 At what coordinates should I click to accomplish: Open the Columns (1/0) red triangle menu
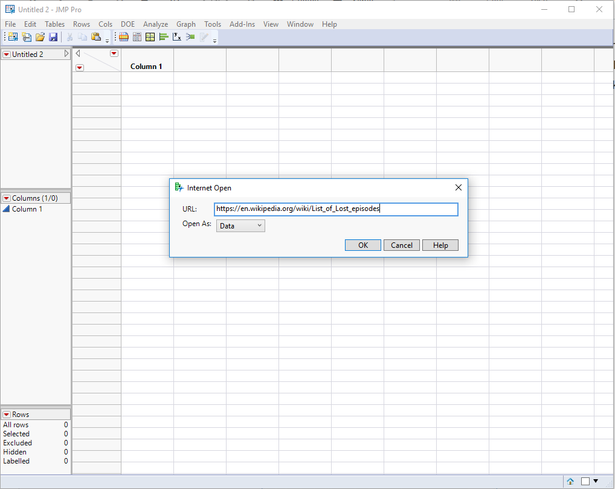[7, 198]
